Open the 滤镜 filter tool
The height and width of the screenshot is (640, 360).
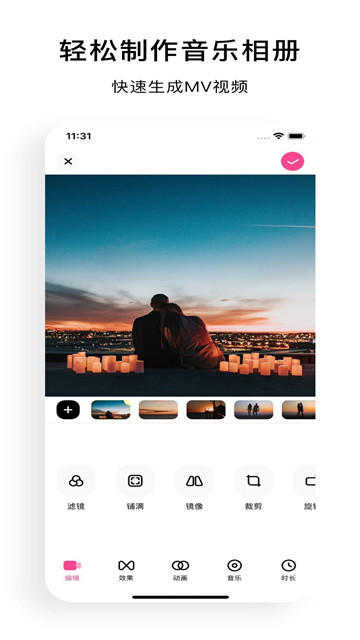click(76, 488)
